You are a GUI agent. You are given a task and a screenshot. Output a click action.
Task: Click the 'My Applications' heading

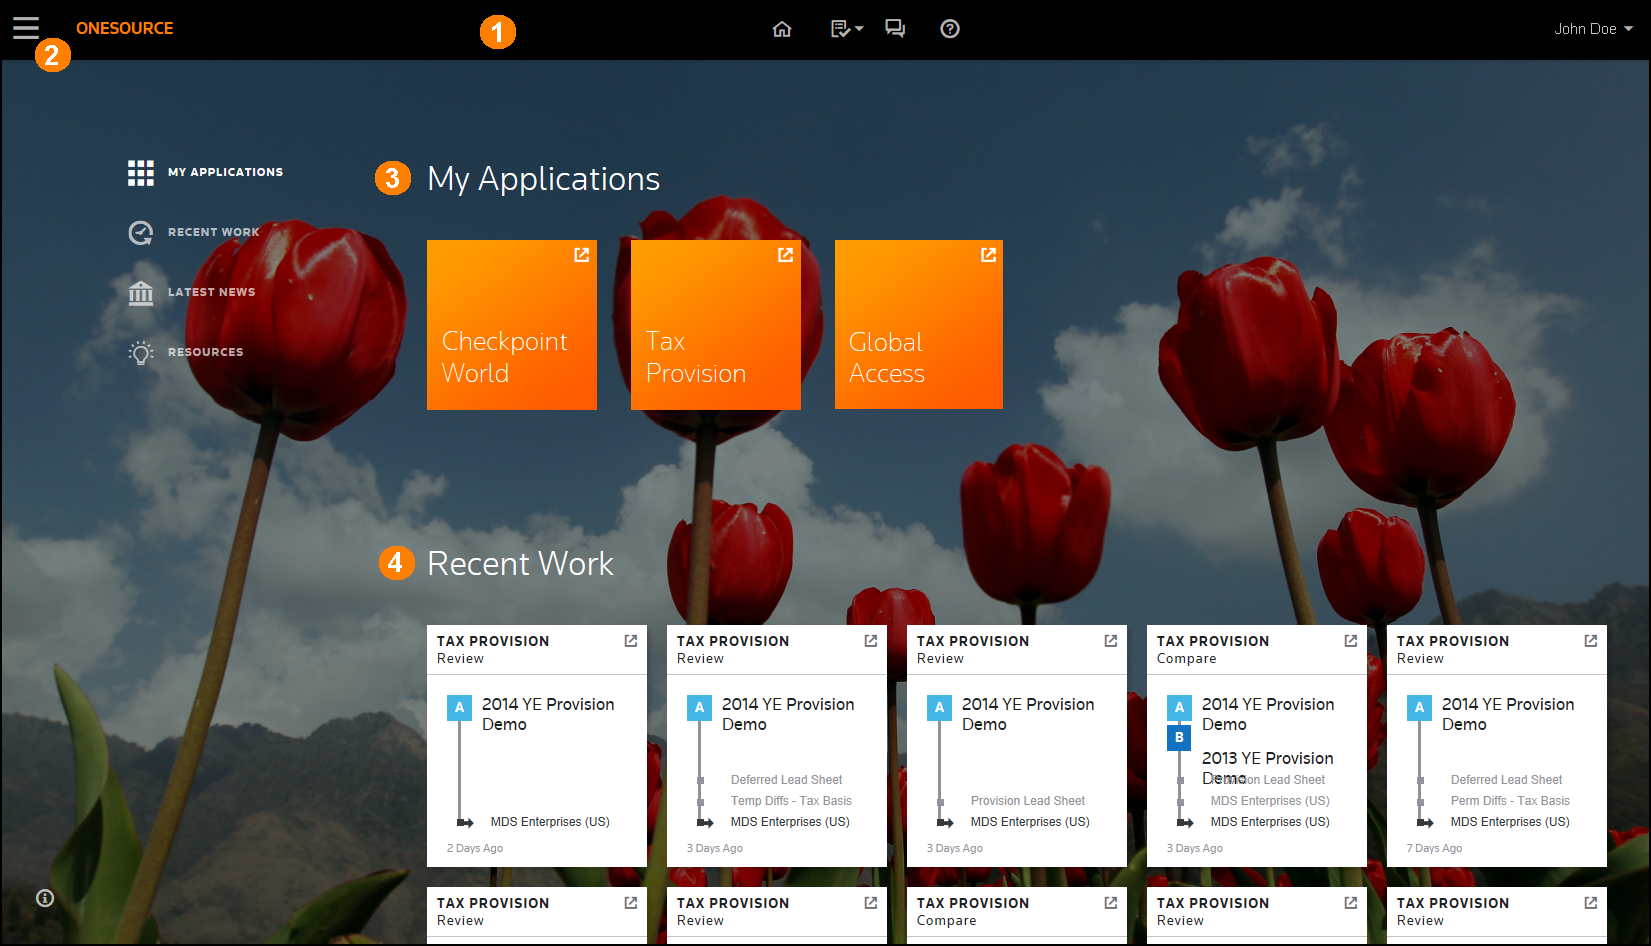coord(543,179)
